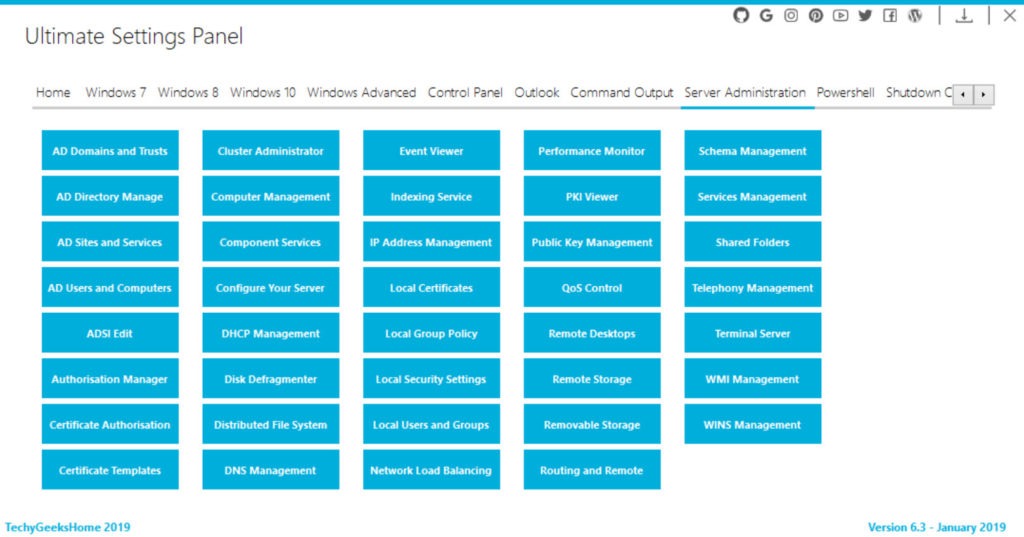Open the Powershell tab

pyautogui.click(x=845, y=93)
